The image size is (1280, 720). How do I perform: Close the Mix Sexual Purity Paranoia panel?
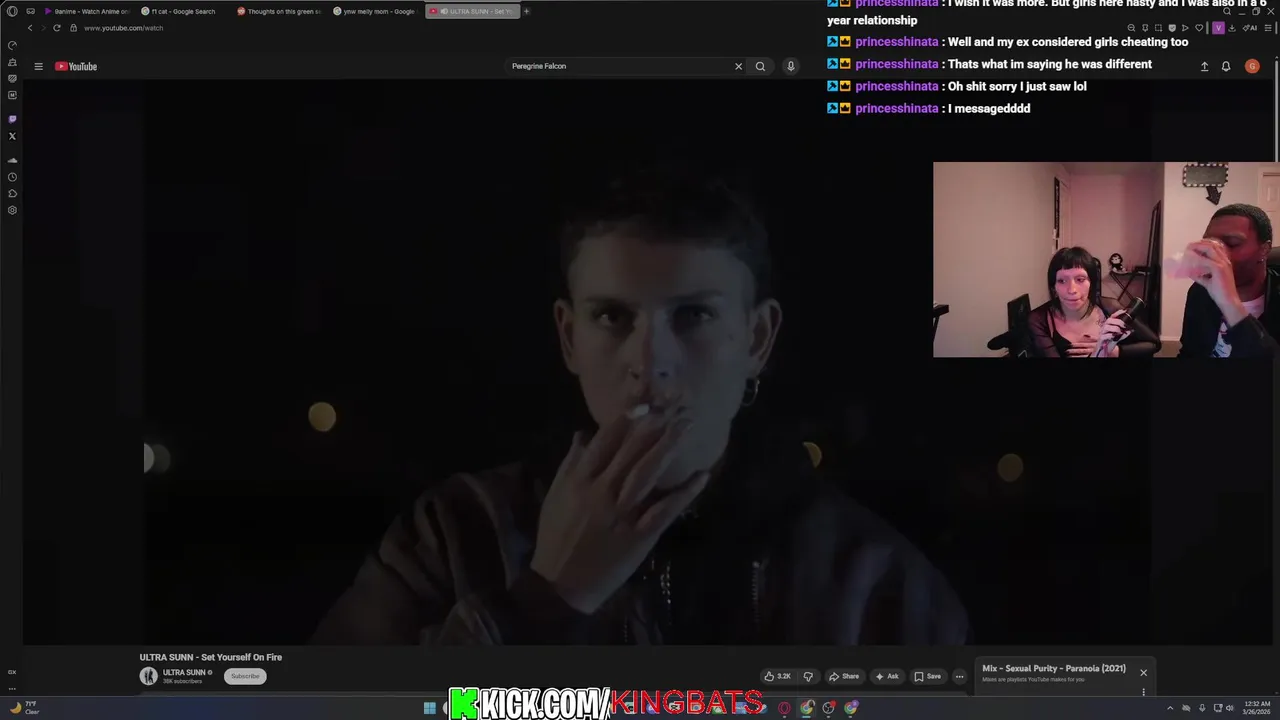pos(1143,672)
